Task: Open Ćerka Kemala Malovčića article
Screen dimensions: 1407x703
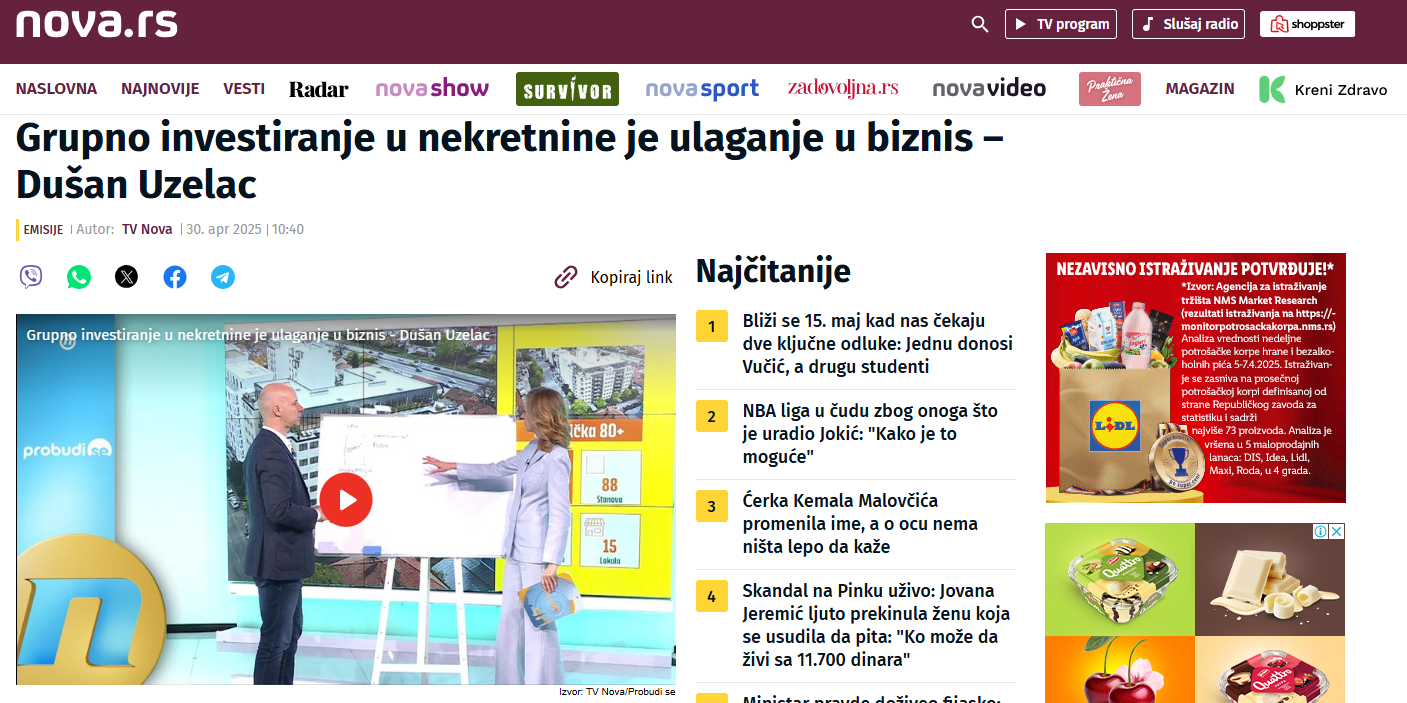Action: click(x=860, y=524)
